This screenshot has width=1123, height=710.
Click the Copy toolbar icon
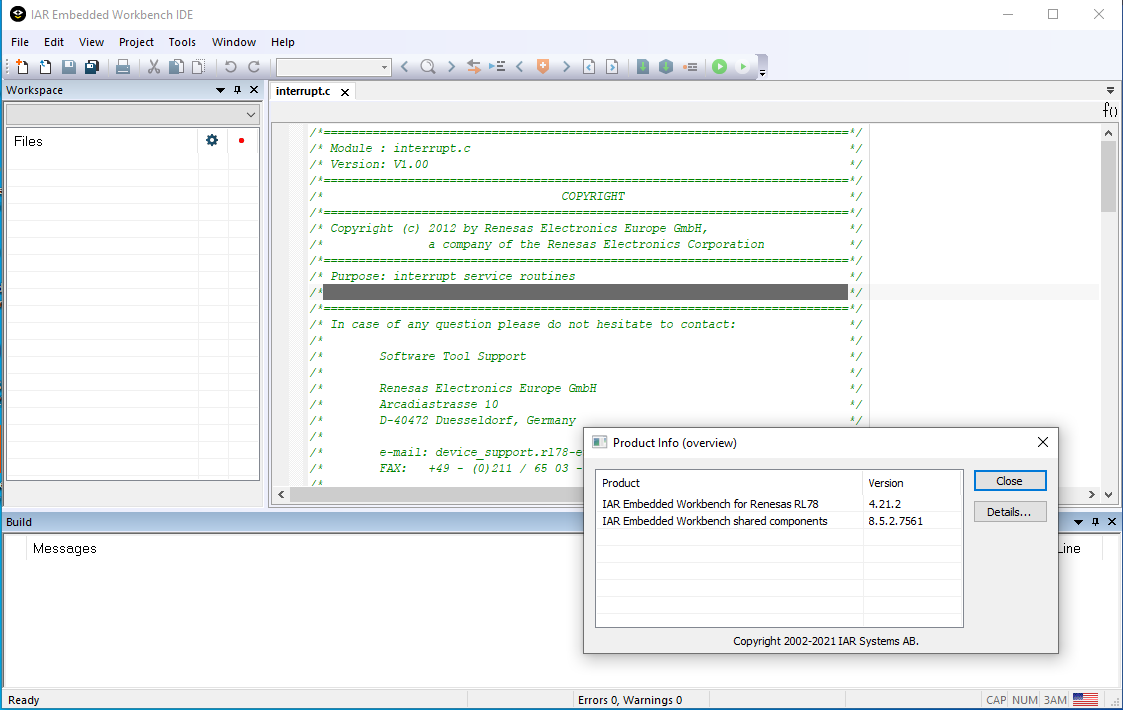pyautogui.click(x=176, y=67)
